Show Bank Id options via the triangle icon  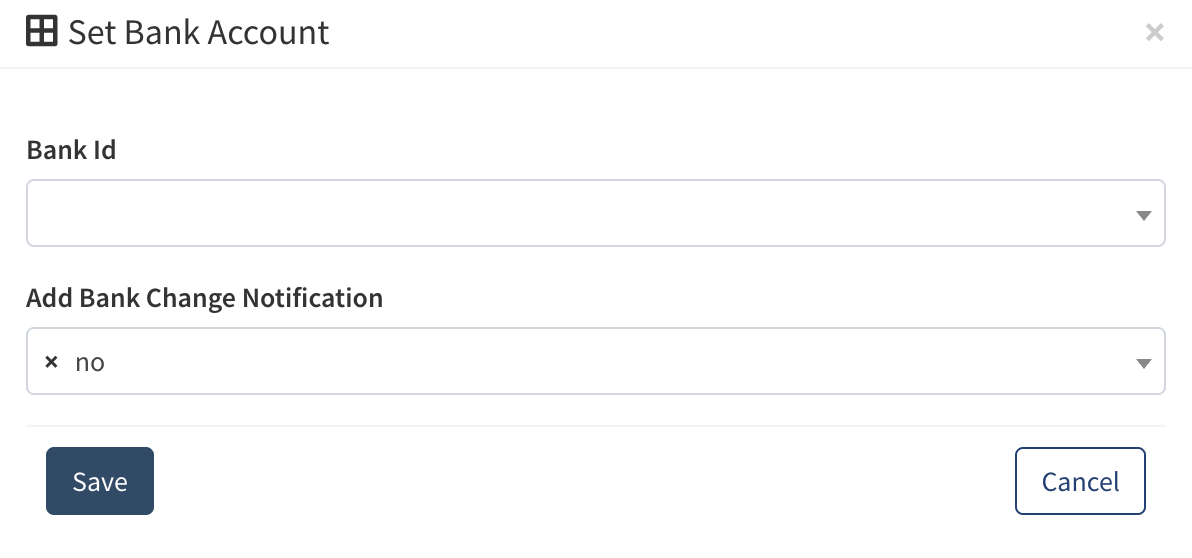tap(1144, 215)
